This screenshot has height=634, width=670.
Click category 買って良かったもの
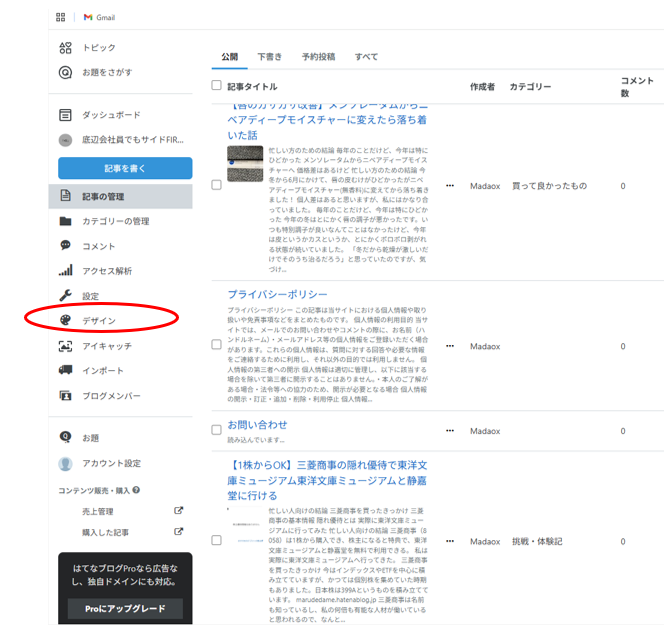click(x=550, y=186)
